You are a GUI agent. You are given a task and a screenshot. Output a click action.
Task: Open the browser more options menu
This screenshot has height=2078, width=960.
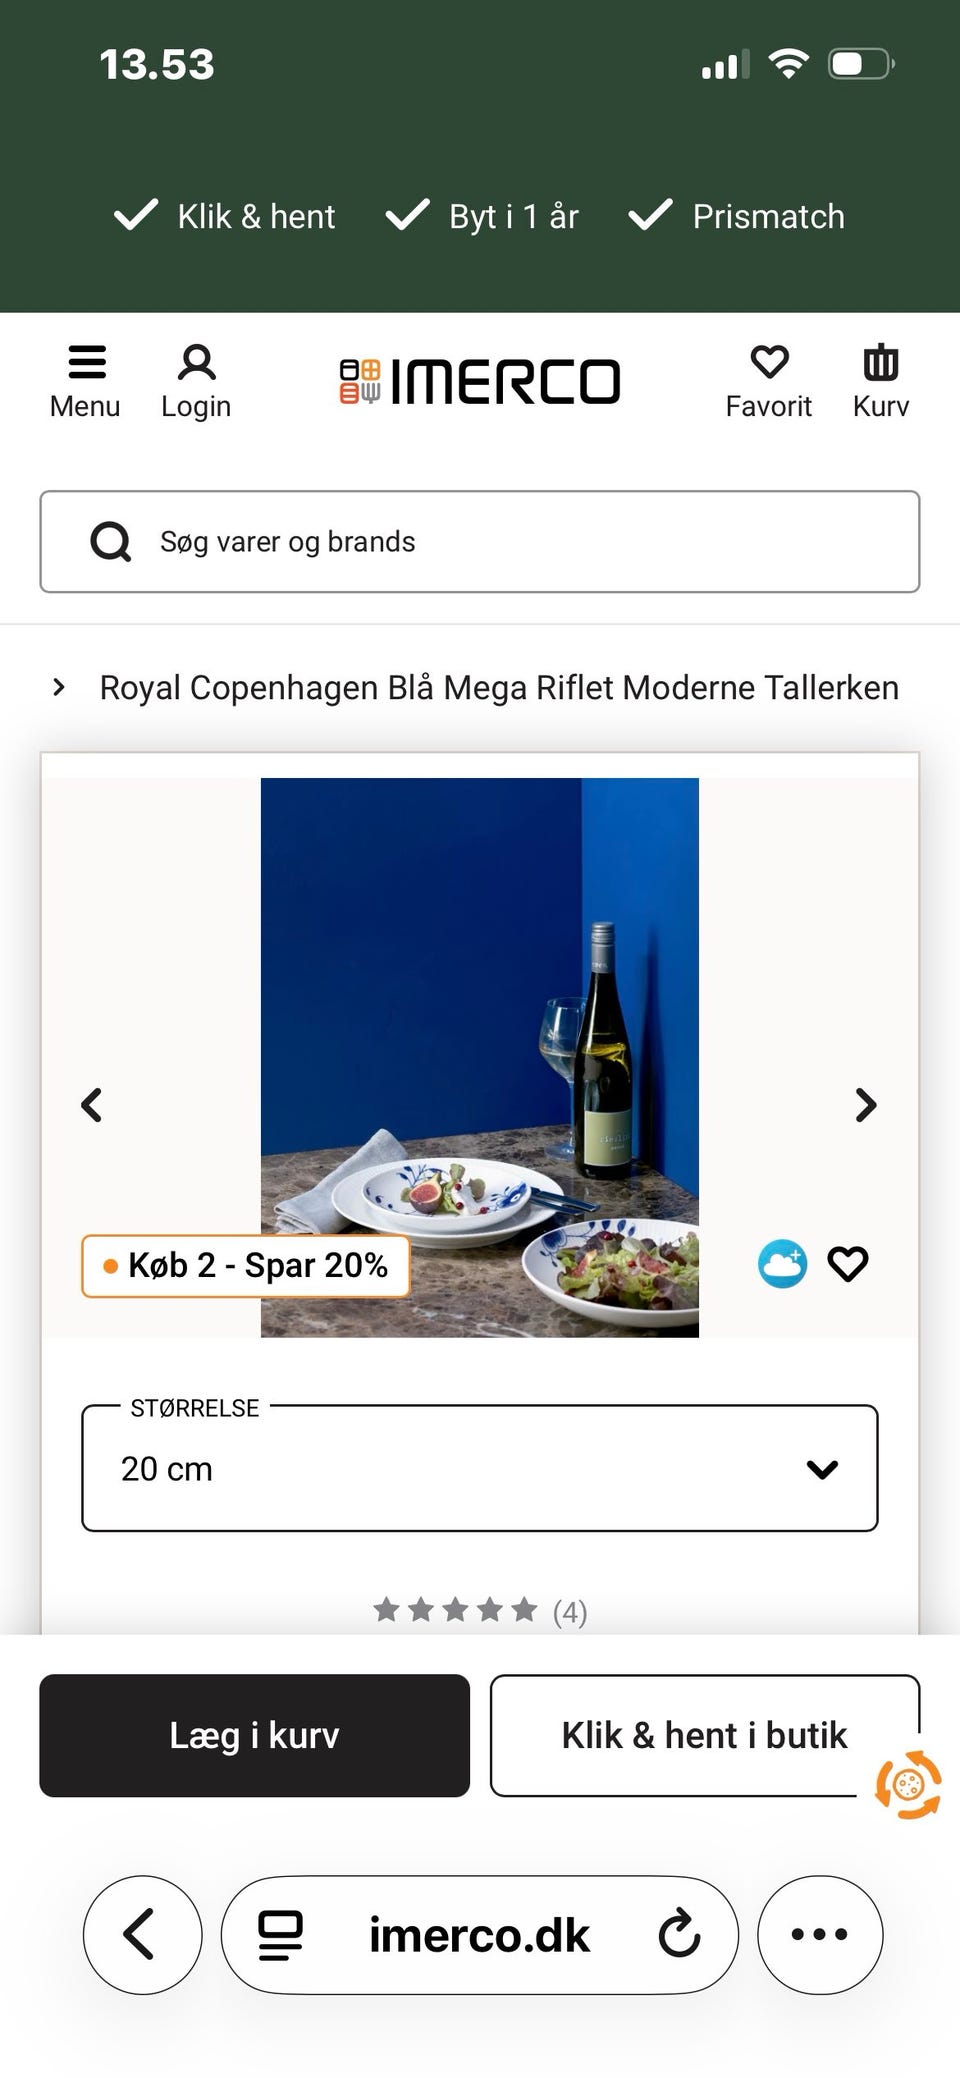click(x=820, y=1934)
